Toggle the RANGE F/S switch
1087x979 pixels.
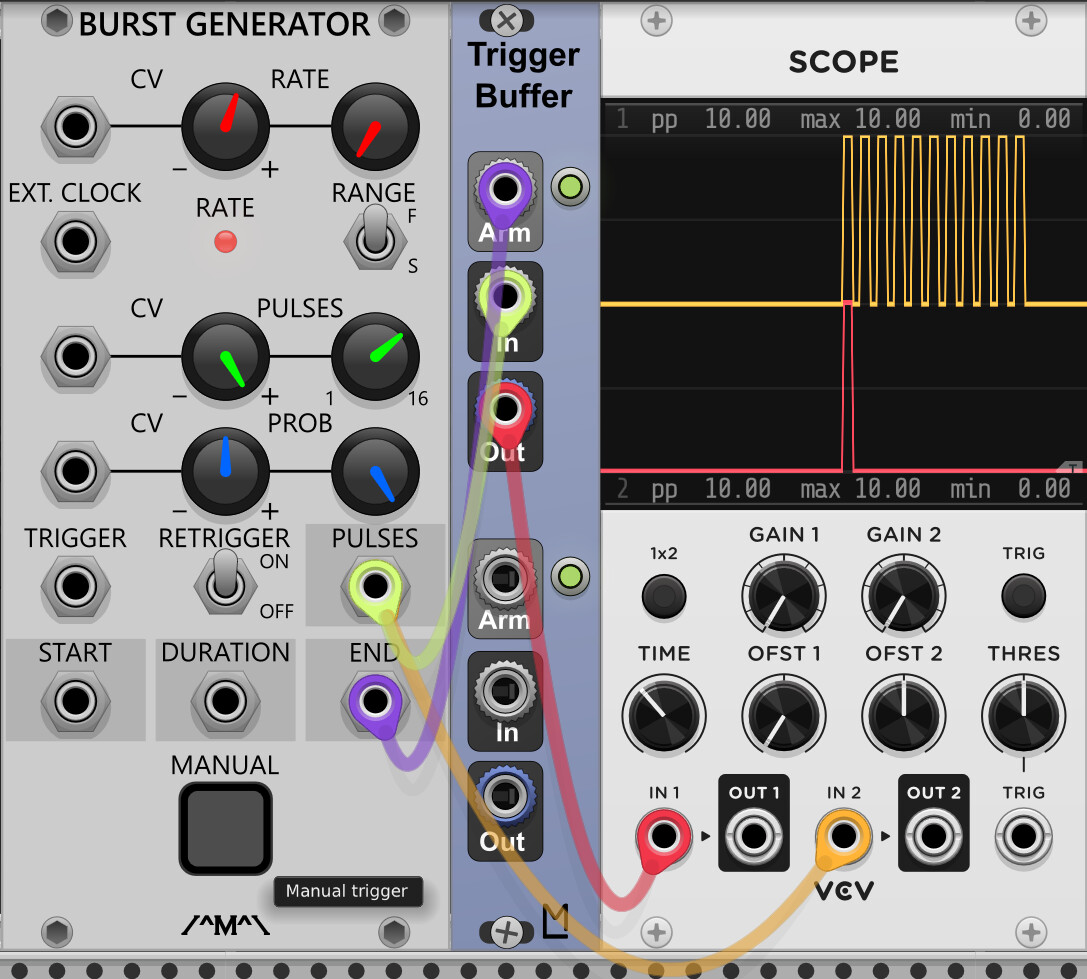click(375, 238)
